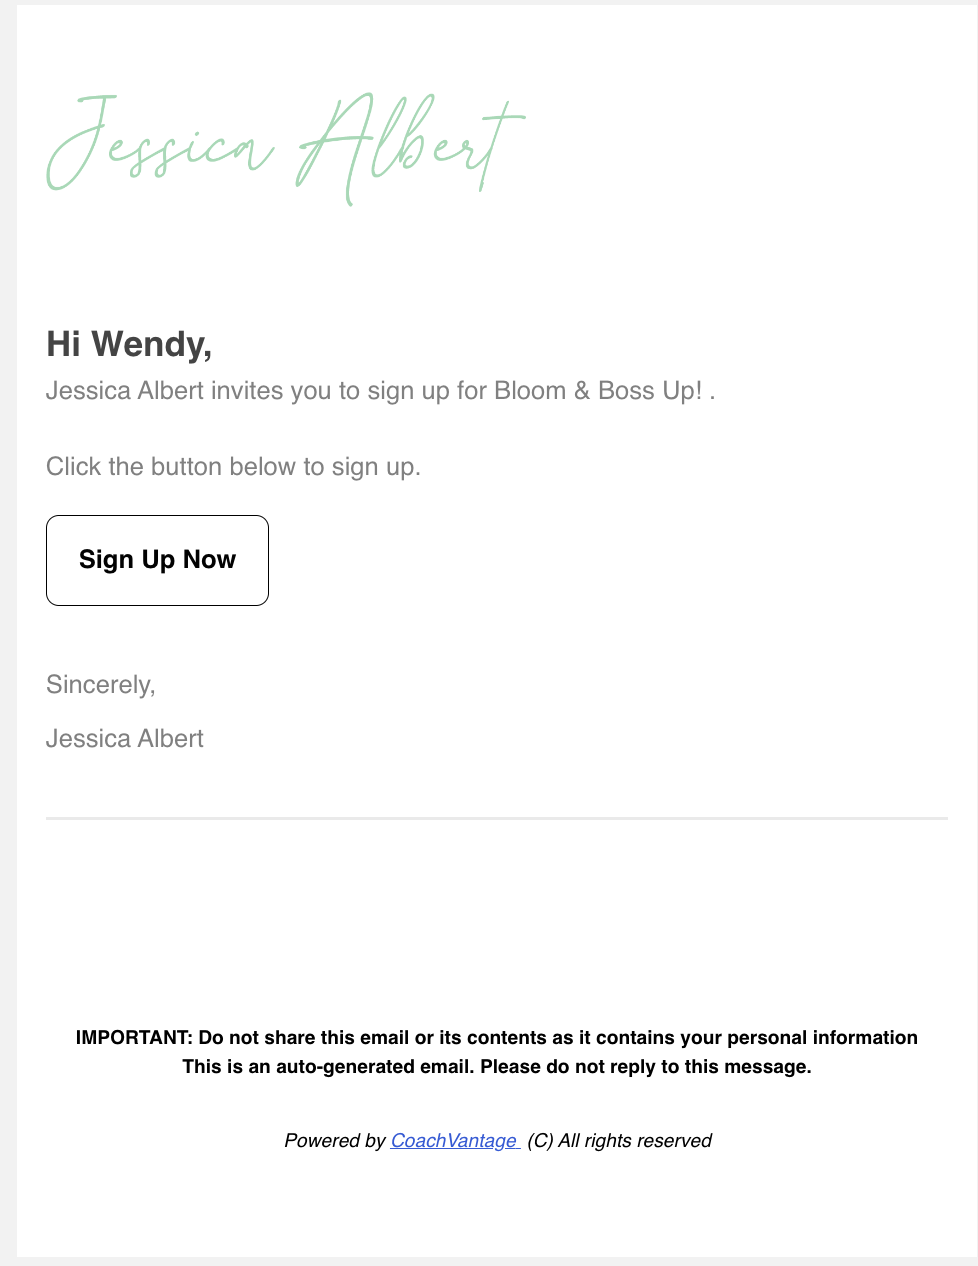Click the word "Jessica" in script logo
978x1266 pixels.
(161, 145)
